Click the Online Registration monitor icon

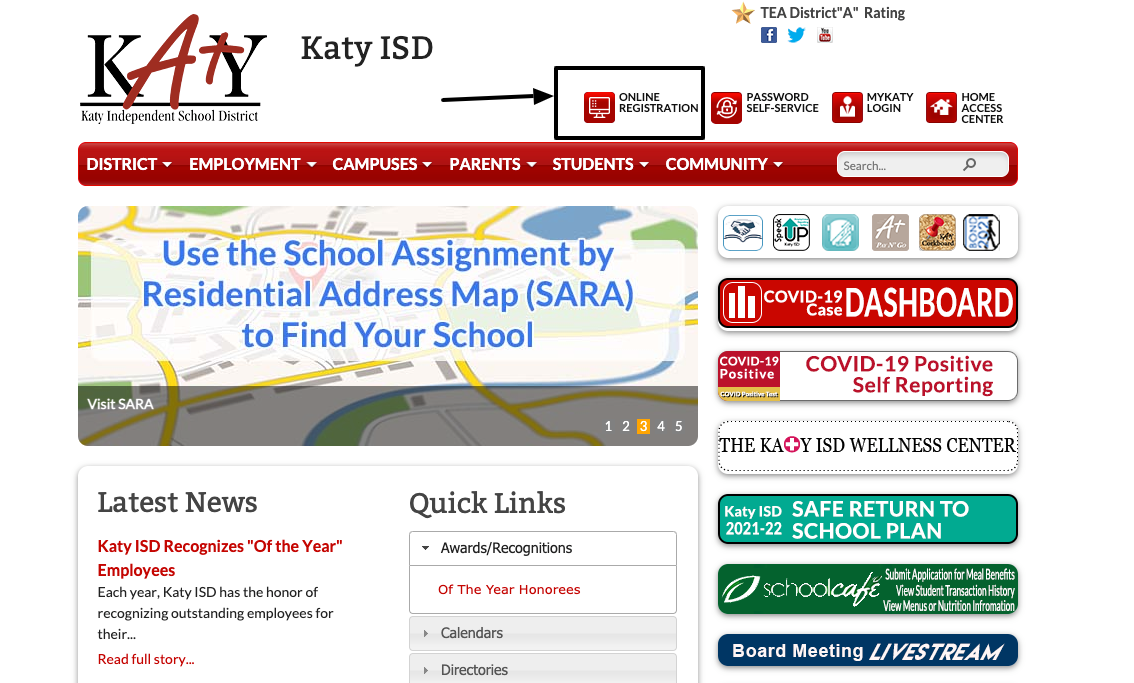tap(600, 108)
